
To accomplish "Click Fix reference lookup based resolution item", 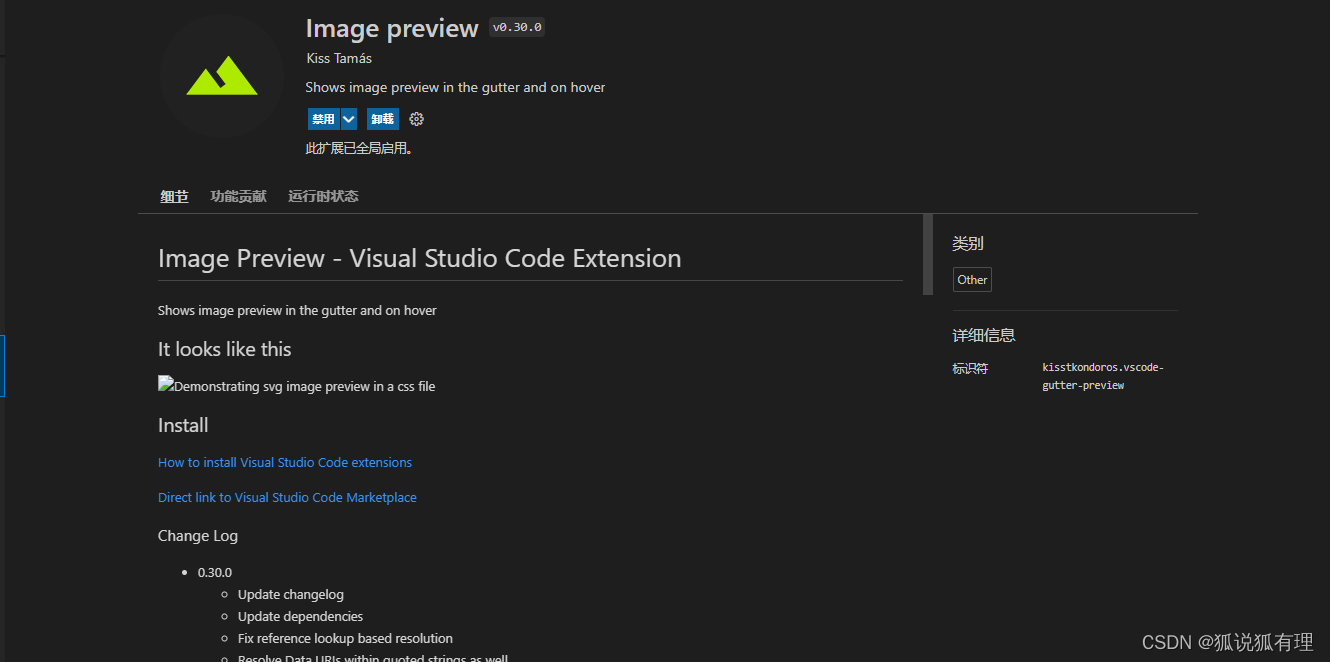I will point(345,638).
